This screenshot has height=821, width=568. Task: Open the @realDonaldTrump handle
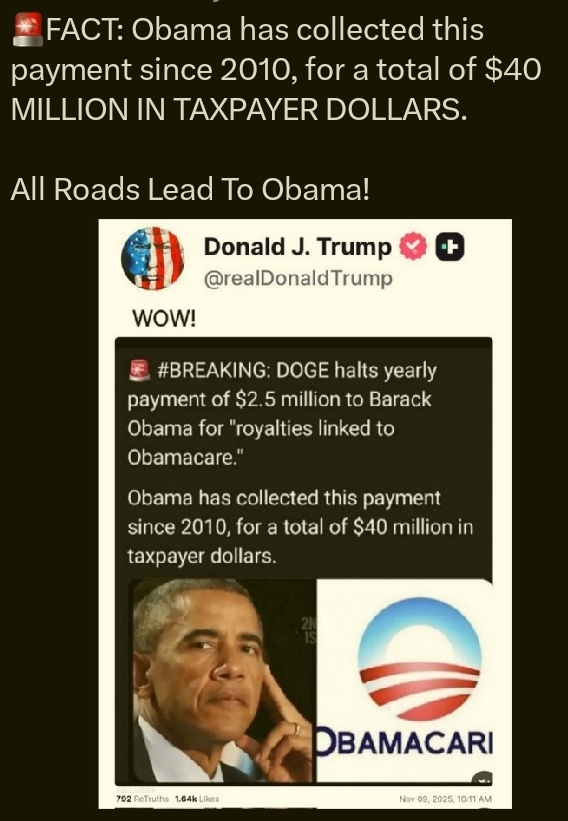[298, 279]
